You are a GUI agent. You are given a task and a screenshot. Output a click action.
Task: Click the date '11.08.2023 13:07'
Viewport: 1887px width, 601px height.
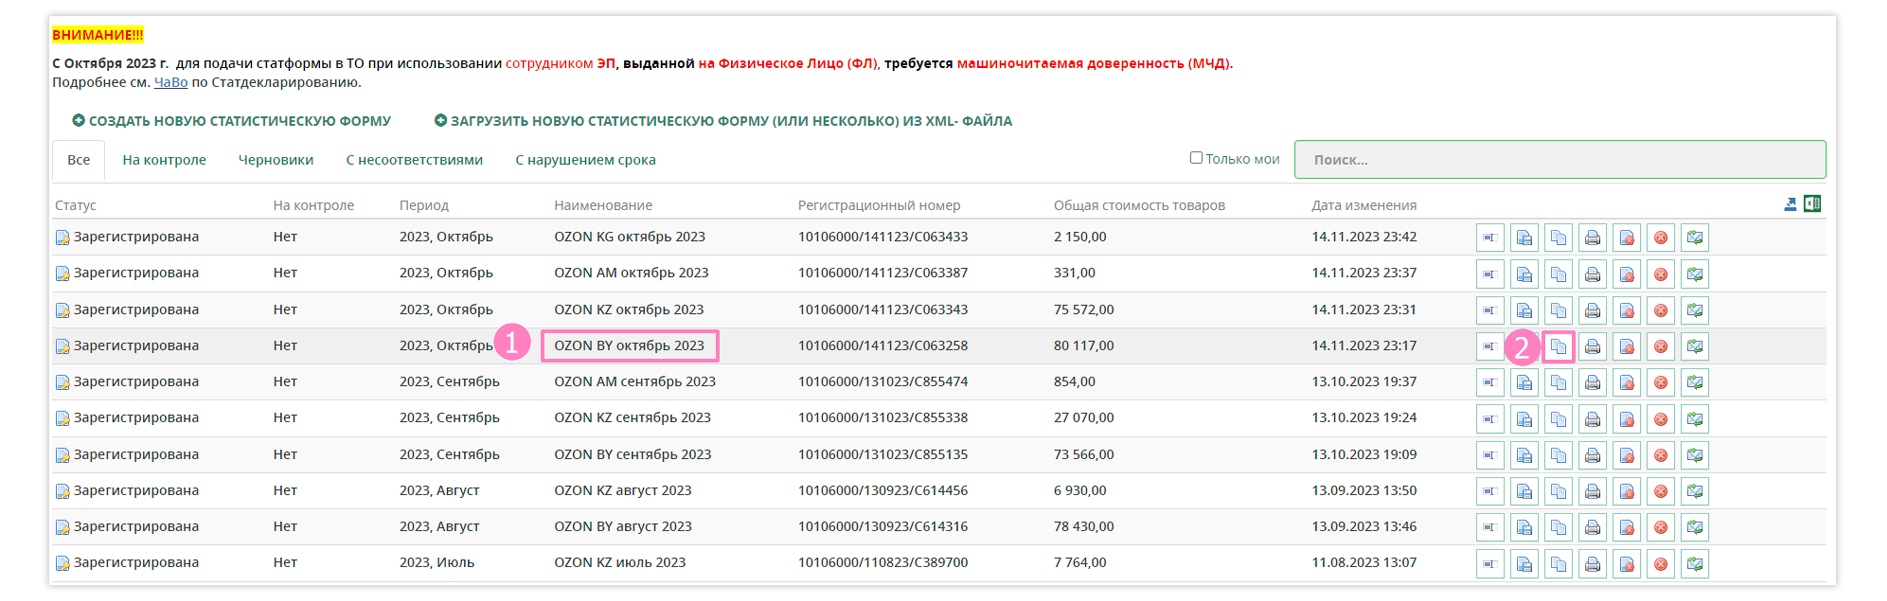pos(1364,563)
